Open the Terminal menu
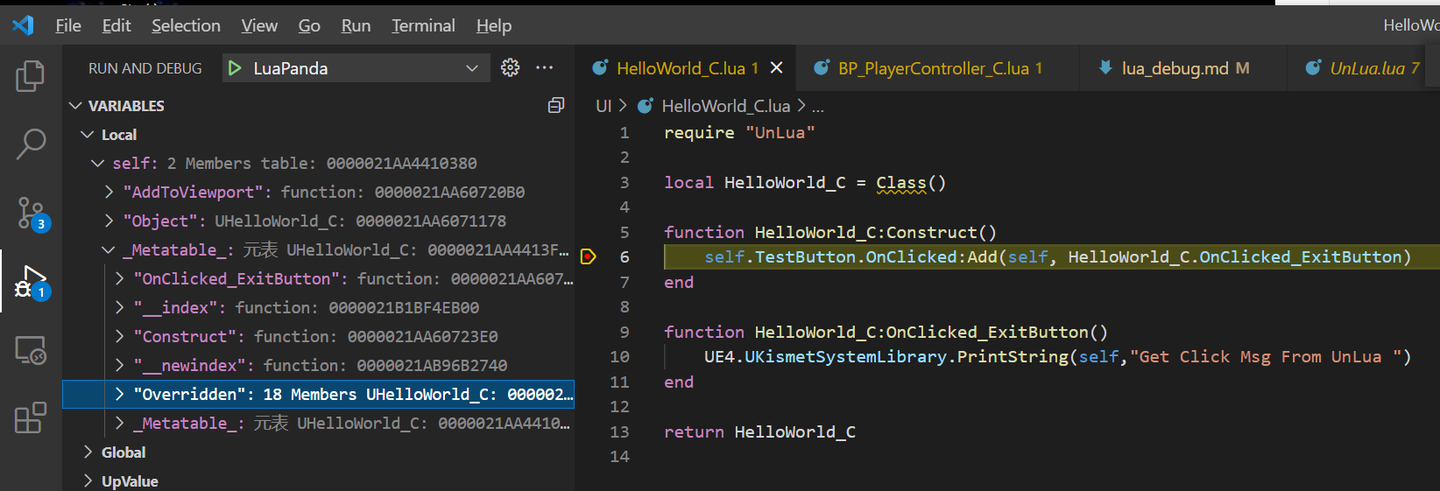Image resolution: width=1440 pixels, height=491 pixels. (x=421, y=26)
